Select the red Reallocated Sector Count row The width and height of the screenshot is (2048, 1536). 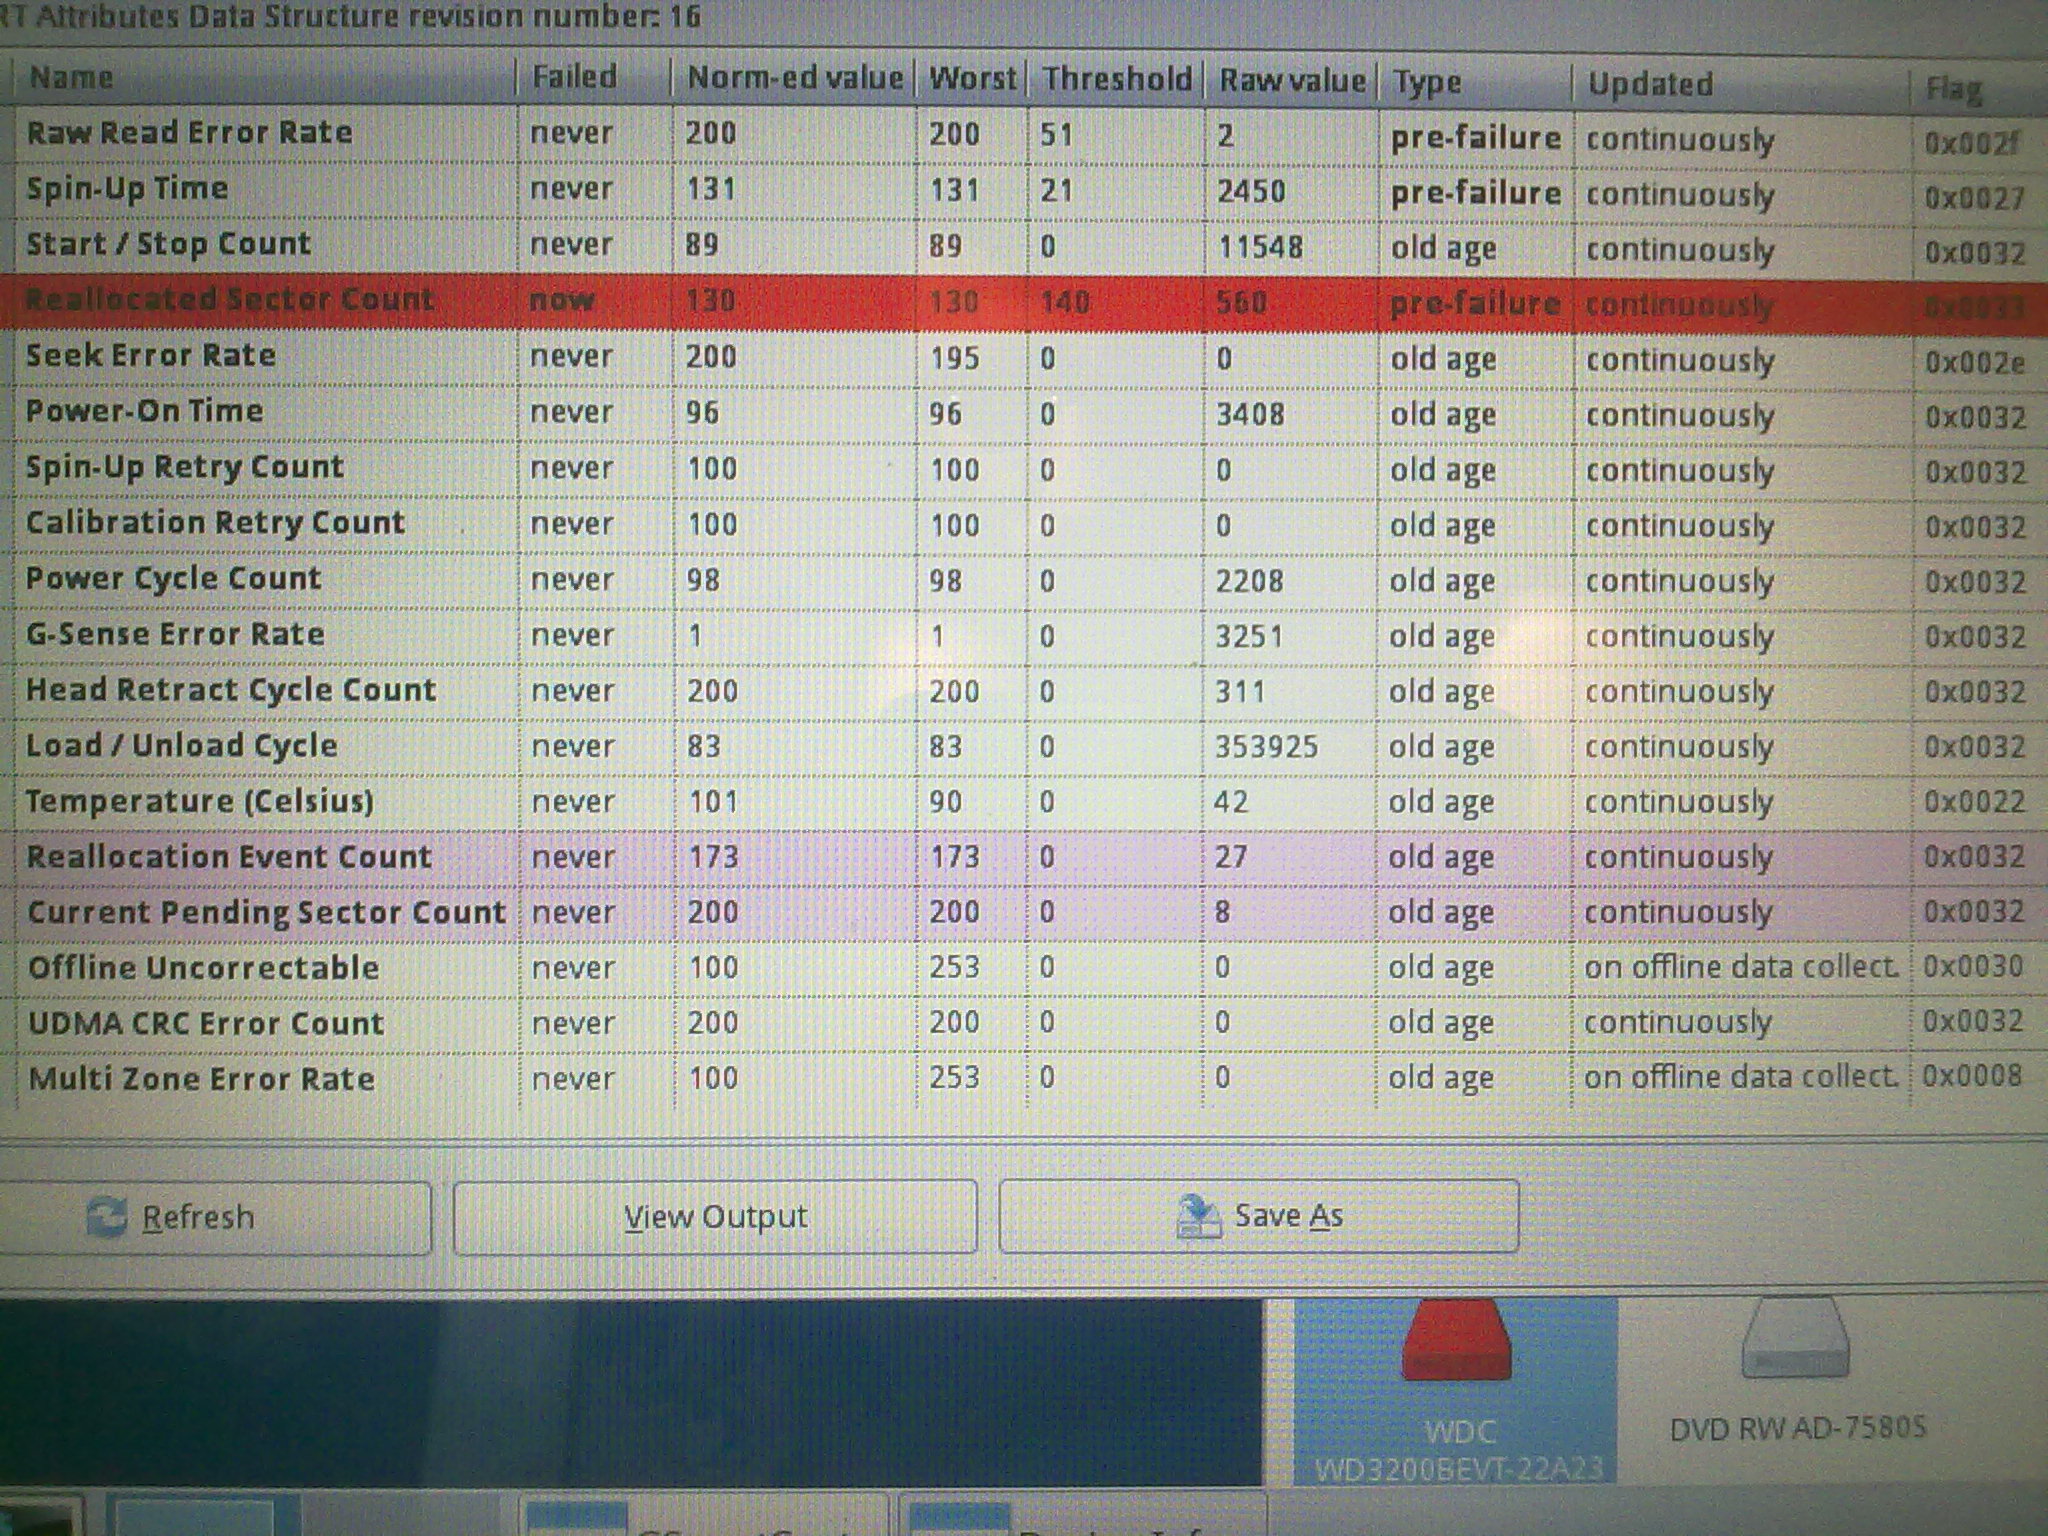(230, 300)
